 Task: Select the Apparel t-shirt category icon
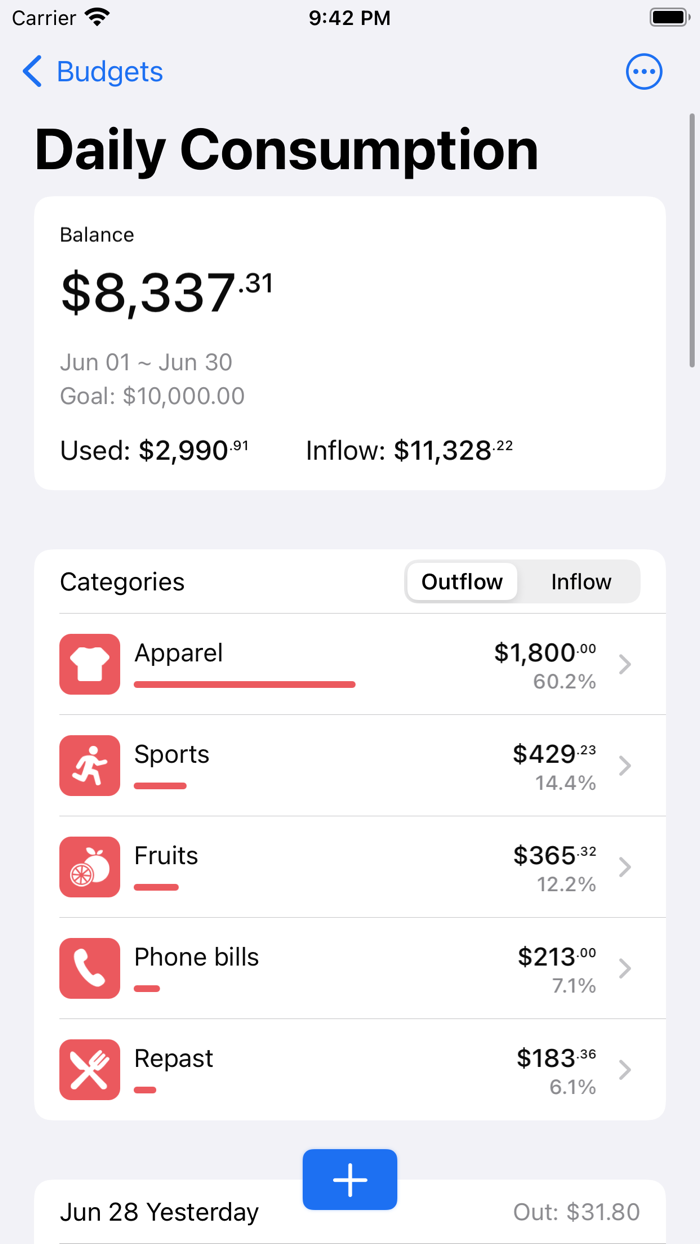[x=89, y=664]
